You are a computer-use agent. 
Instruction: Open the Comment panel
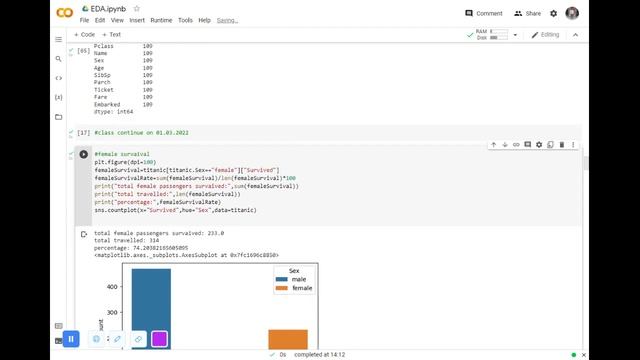tap(484, 13)
